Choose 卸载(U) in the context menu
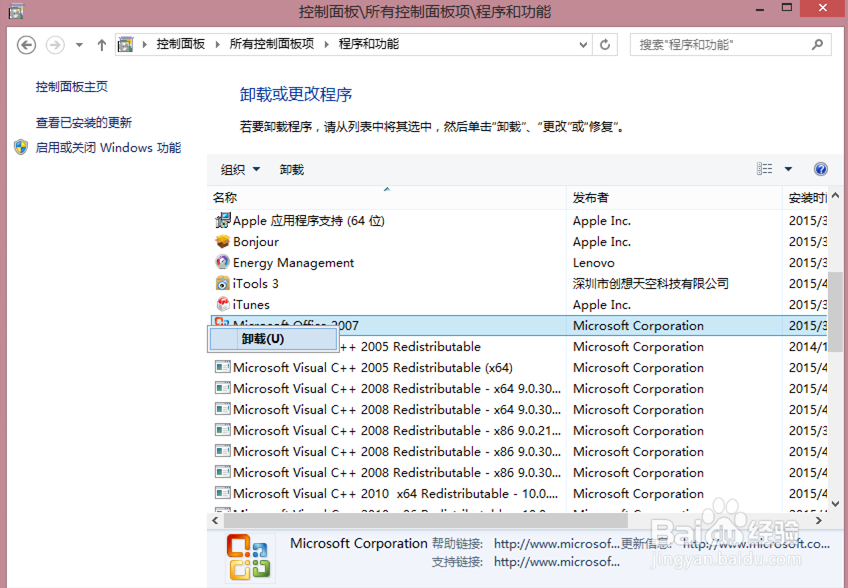Viewport: 848px width, 588px height. click(273, 339)
